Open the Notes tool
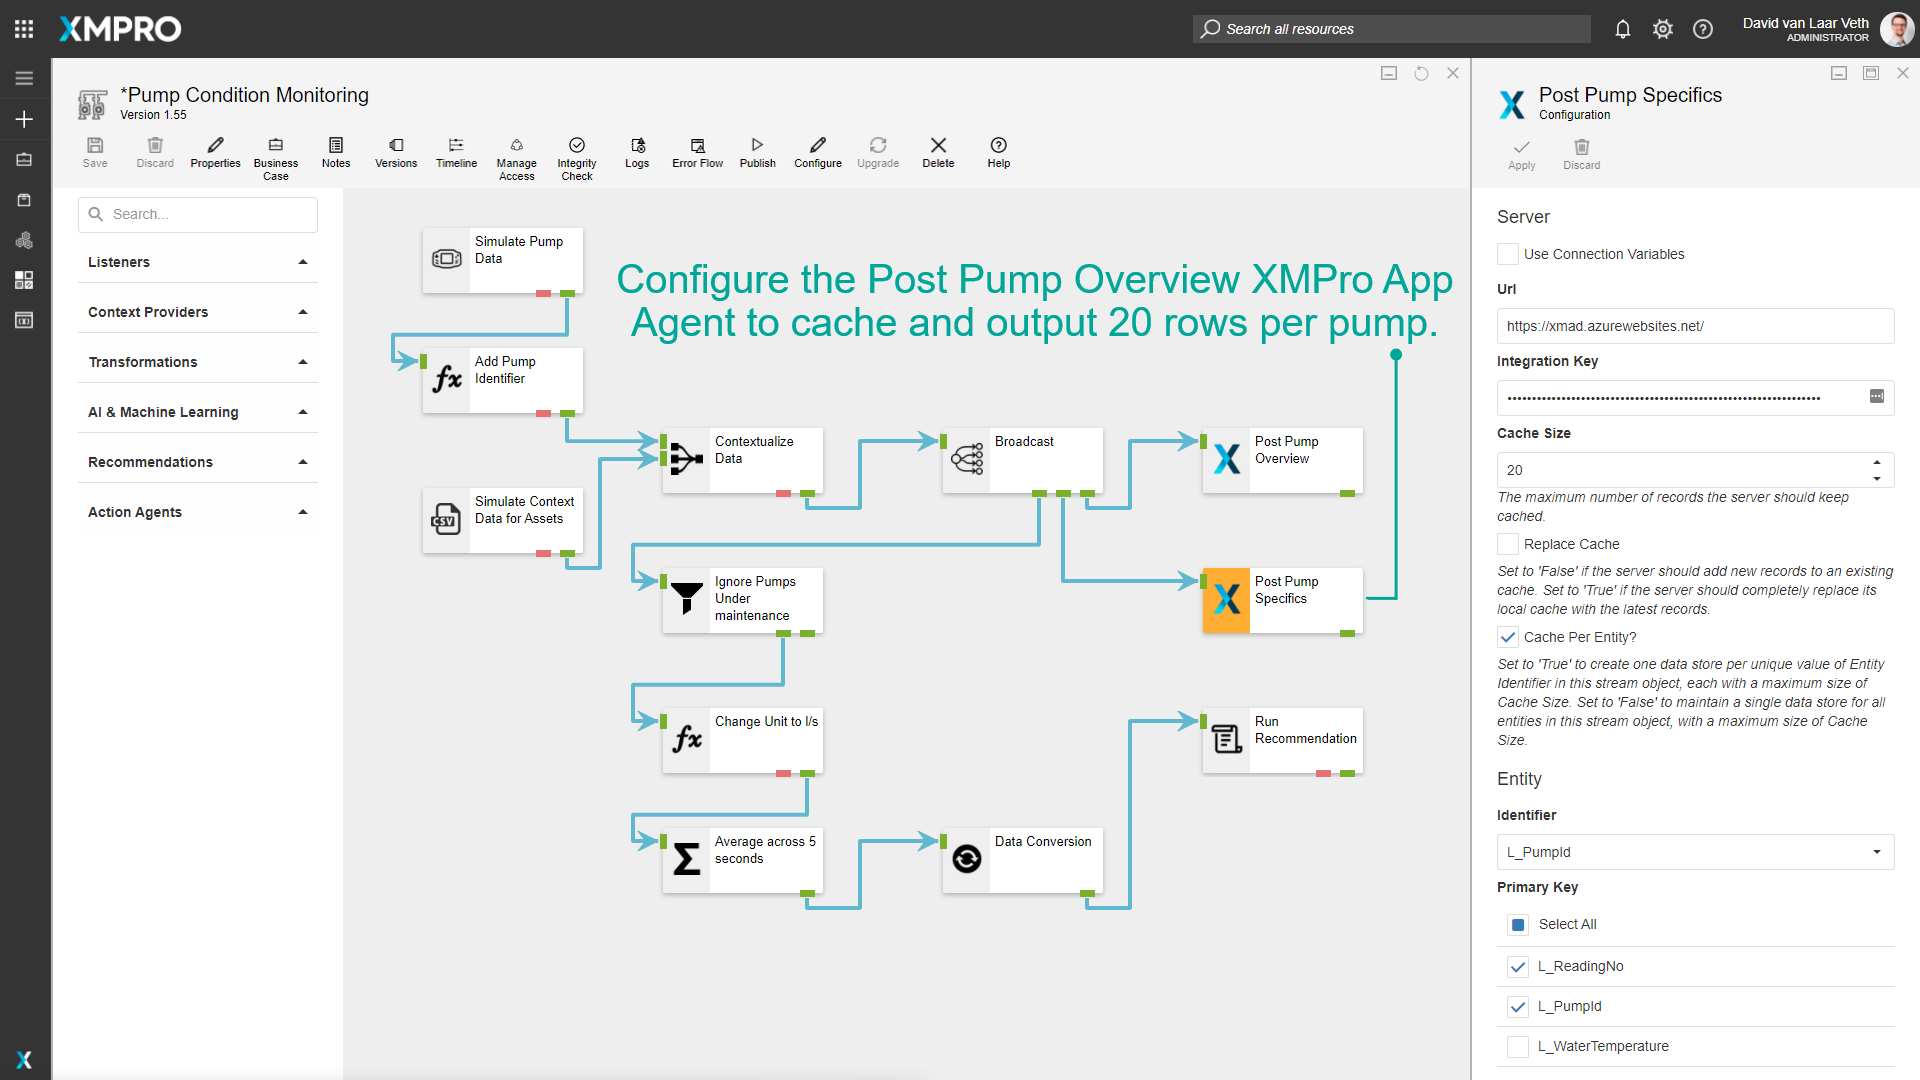The image size is (1920, 1080). point(336,153)
